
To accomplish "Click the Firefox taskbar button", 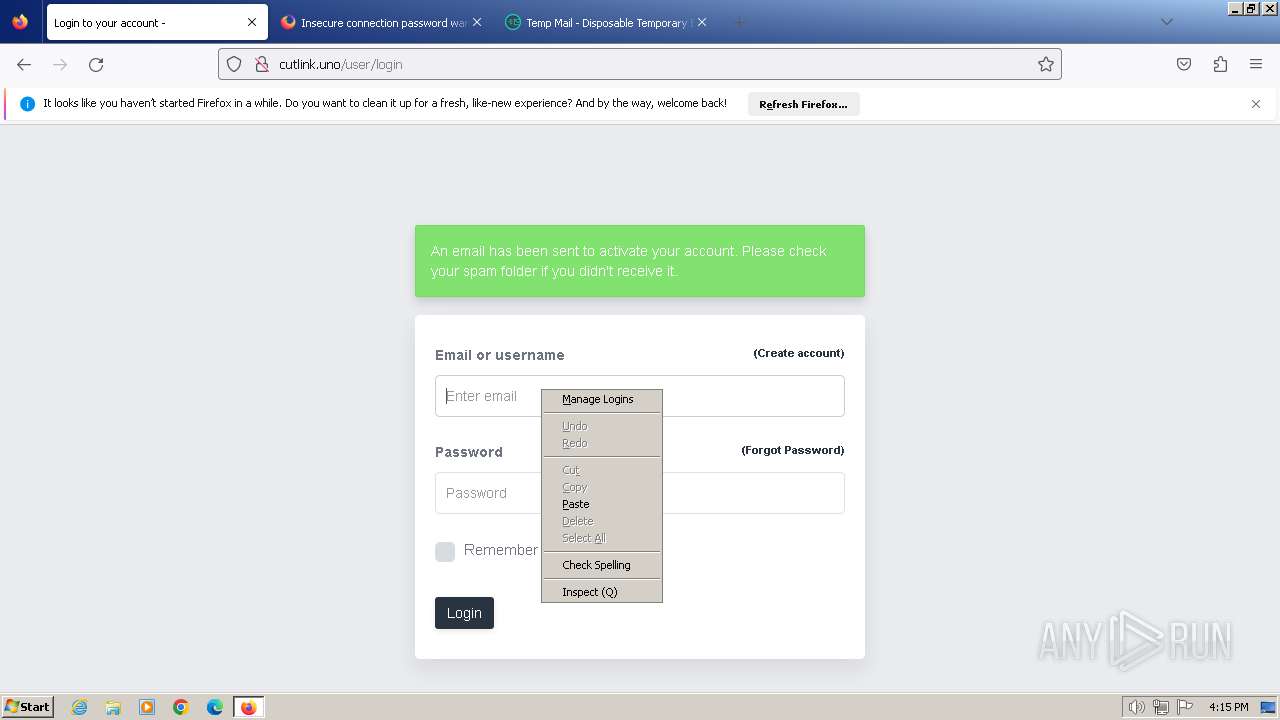I will [248, 707].
